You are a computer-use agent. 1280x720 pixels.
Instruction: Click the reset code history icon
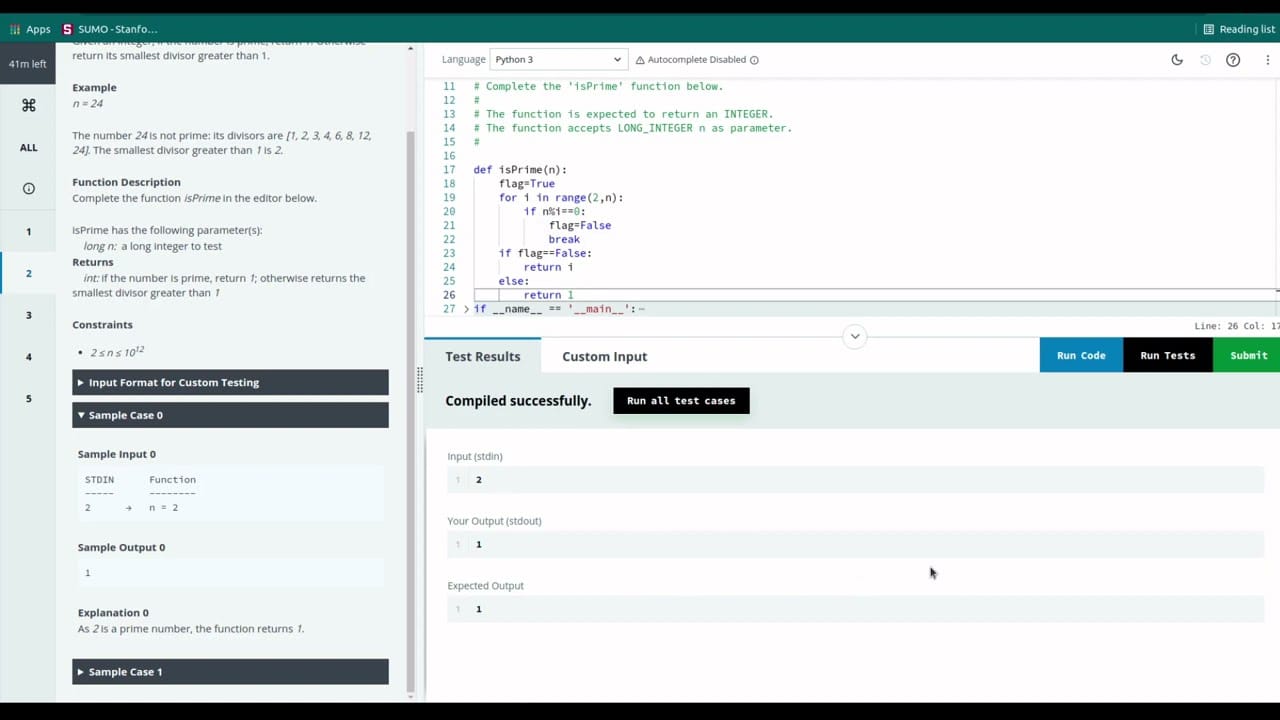1205,60
